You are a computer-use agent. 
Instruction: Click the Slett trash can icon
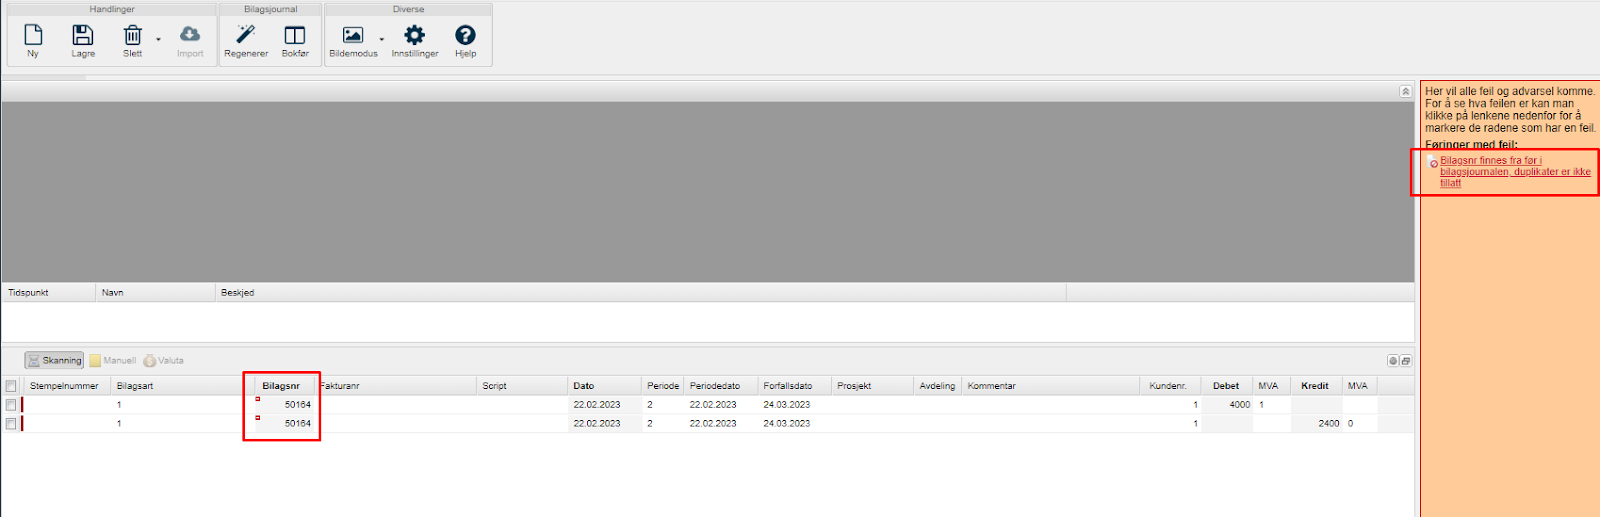tap(132, 39)
